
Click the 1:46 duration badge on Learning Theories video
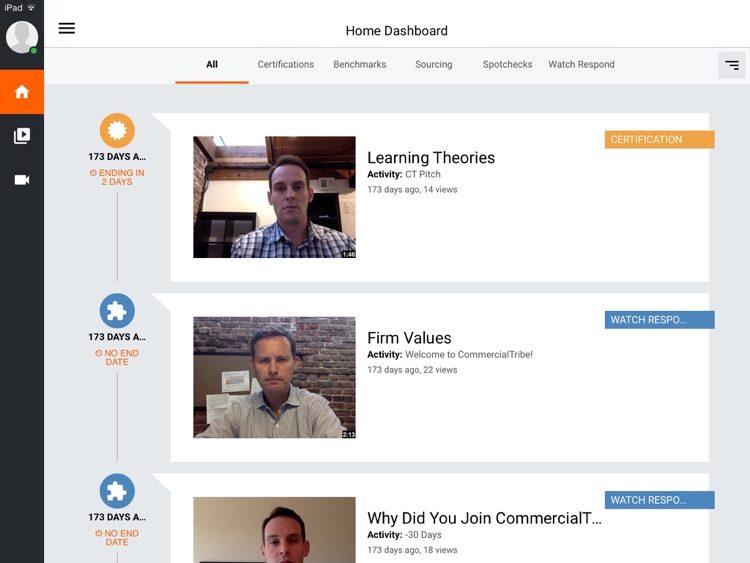(349, 254)
